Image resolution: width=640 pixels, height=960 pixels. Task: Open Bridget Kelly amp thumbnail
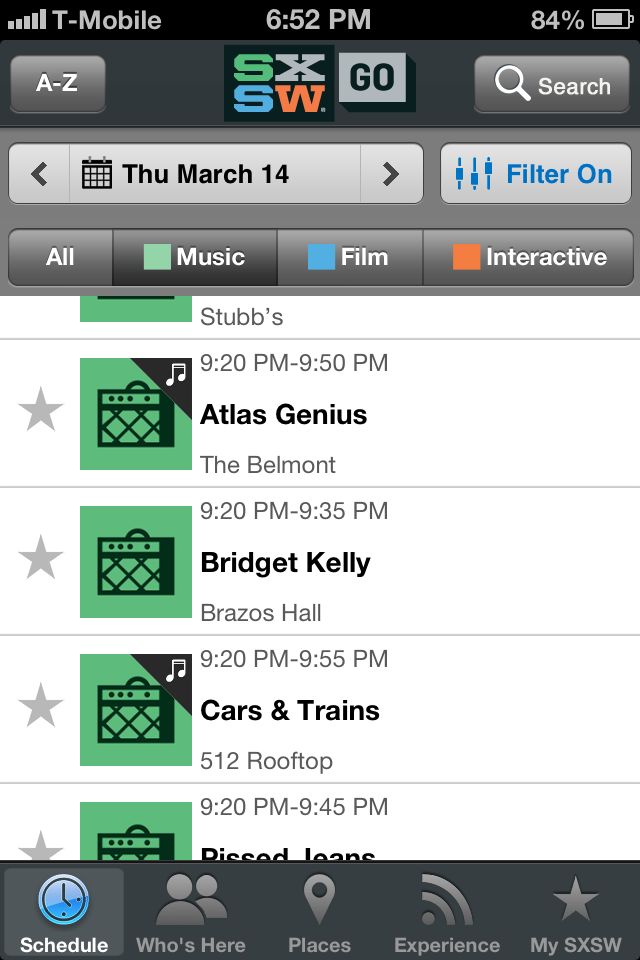(135, 561)
